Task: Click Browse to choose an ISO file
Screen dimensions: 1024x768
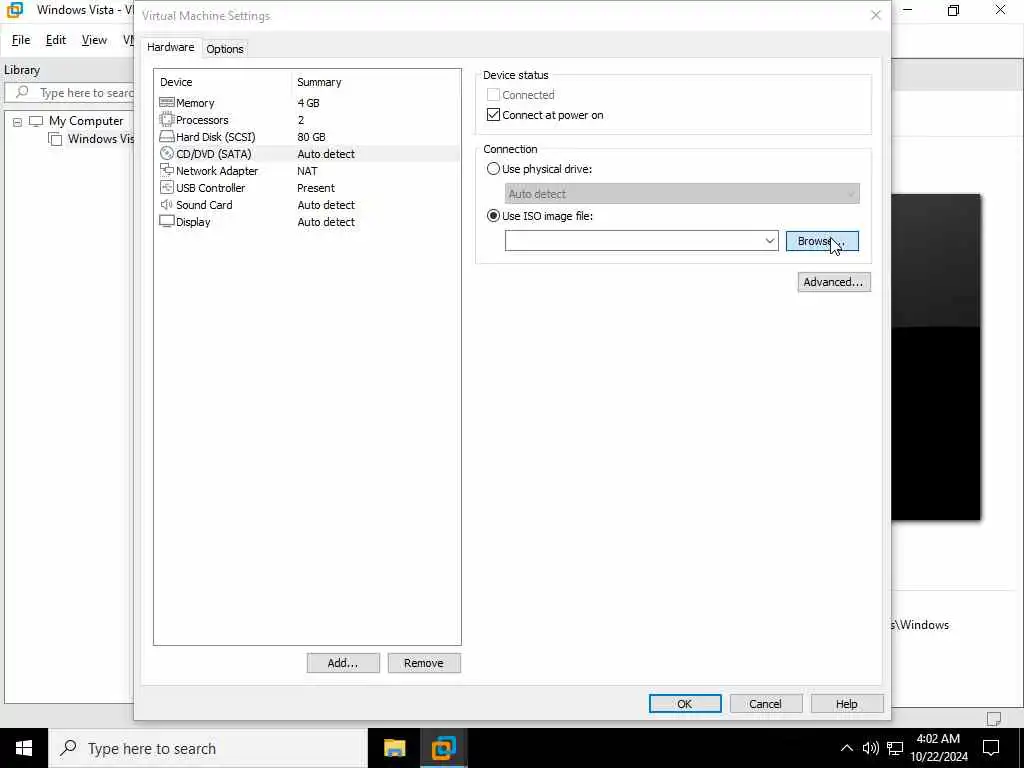Action: (822, 241)
